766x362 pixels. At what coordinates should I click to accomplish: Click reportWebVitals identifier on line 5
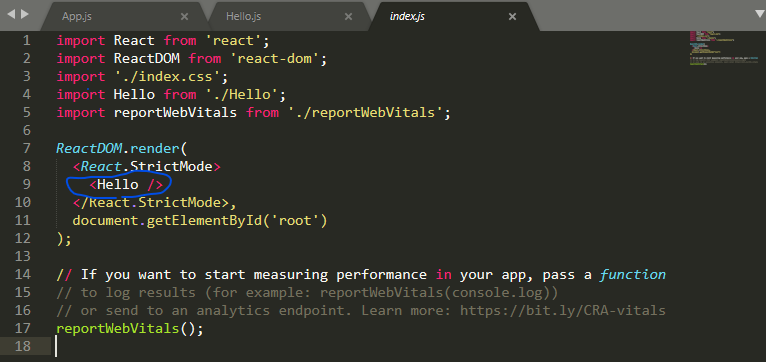point(175,112)
